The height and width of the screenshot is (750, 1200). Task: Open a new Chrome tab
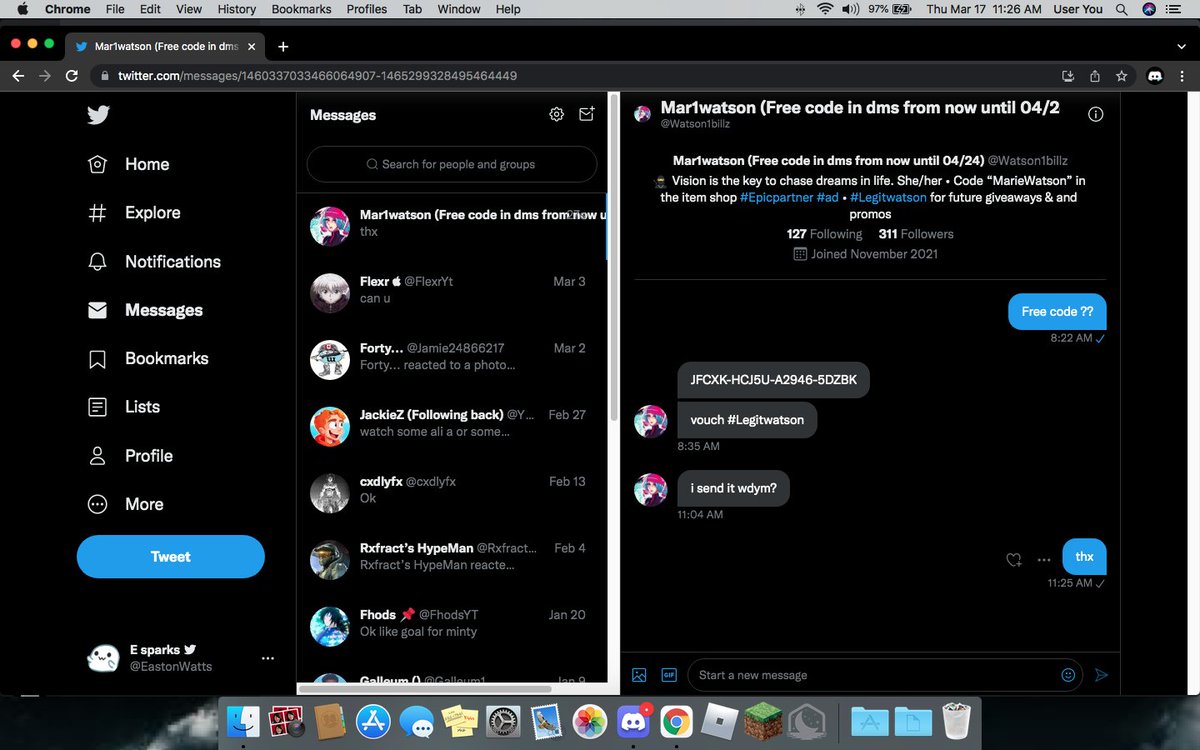(283, 46)
